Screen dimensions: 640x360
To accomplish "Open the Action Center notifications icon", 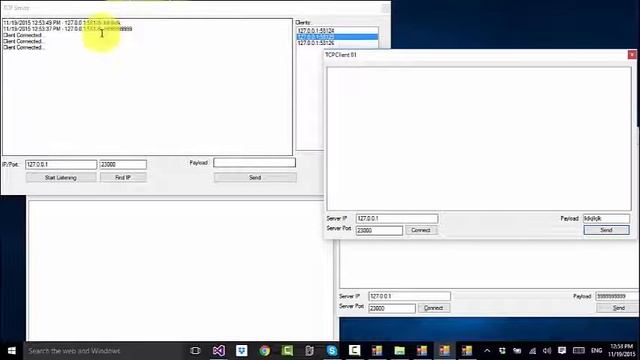I will [562, 351].
